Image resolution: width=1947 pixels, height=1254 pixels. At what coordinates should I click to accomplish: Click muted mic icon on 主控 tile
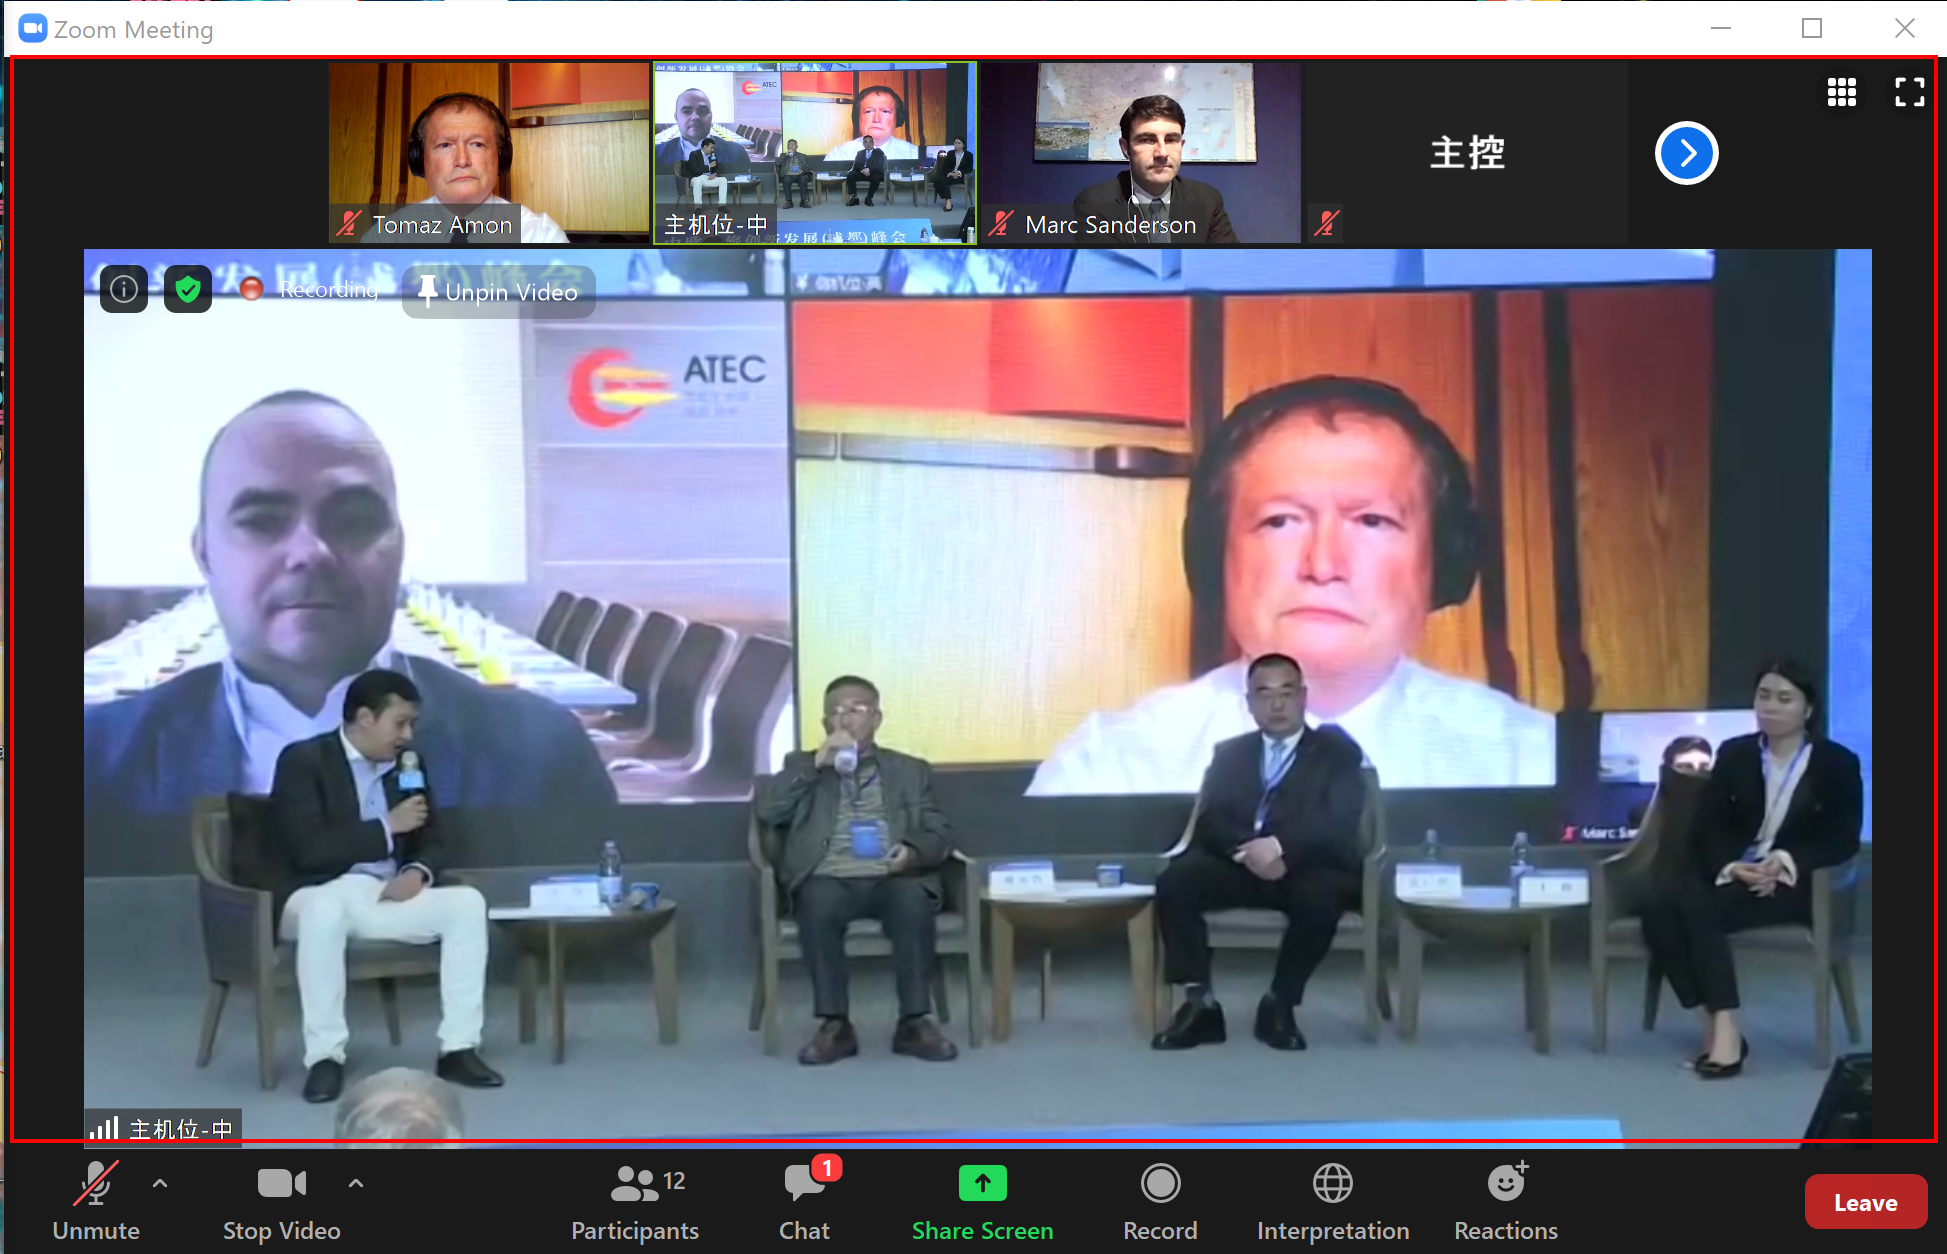click(x=1327, y=223)
